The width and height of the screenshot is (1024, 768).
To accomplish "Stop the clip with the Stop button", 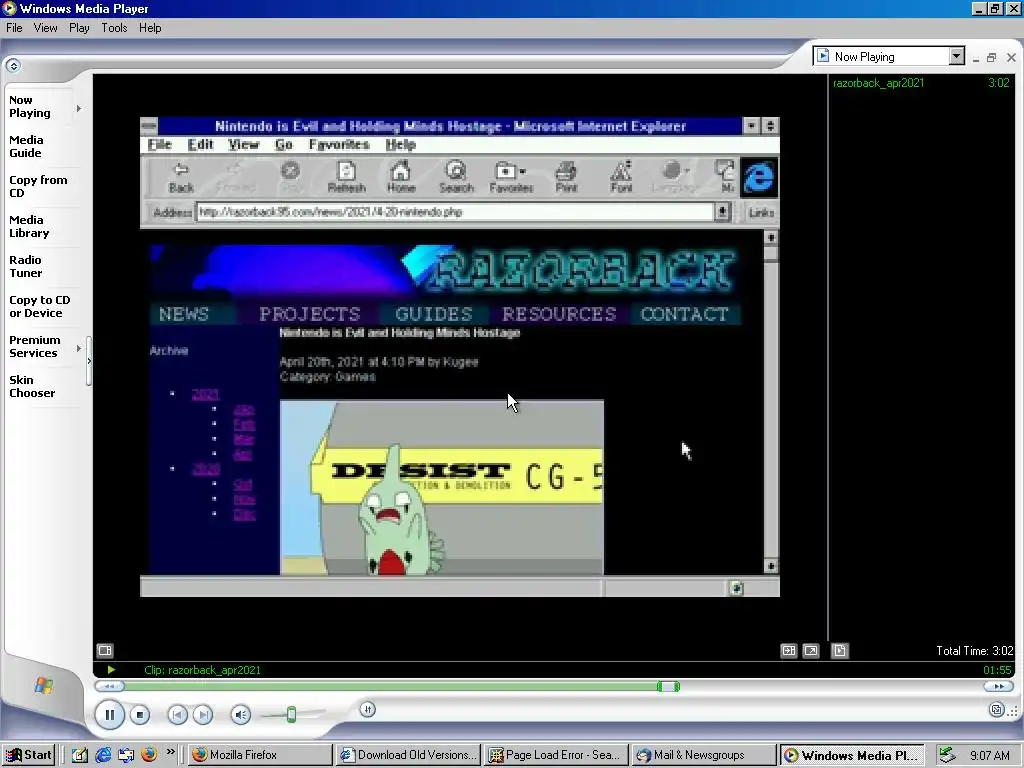I will [139, 715].
